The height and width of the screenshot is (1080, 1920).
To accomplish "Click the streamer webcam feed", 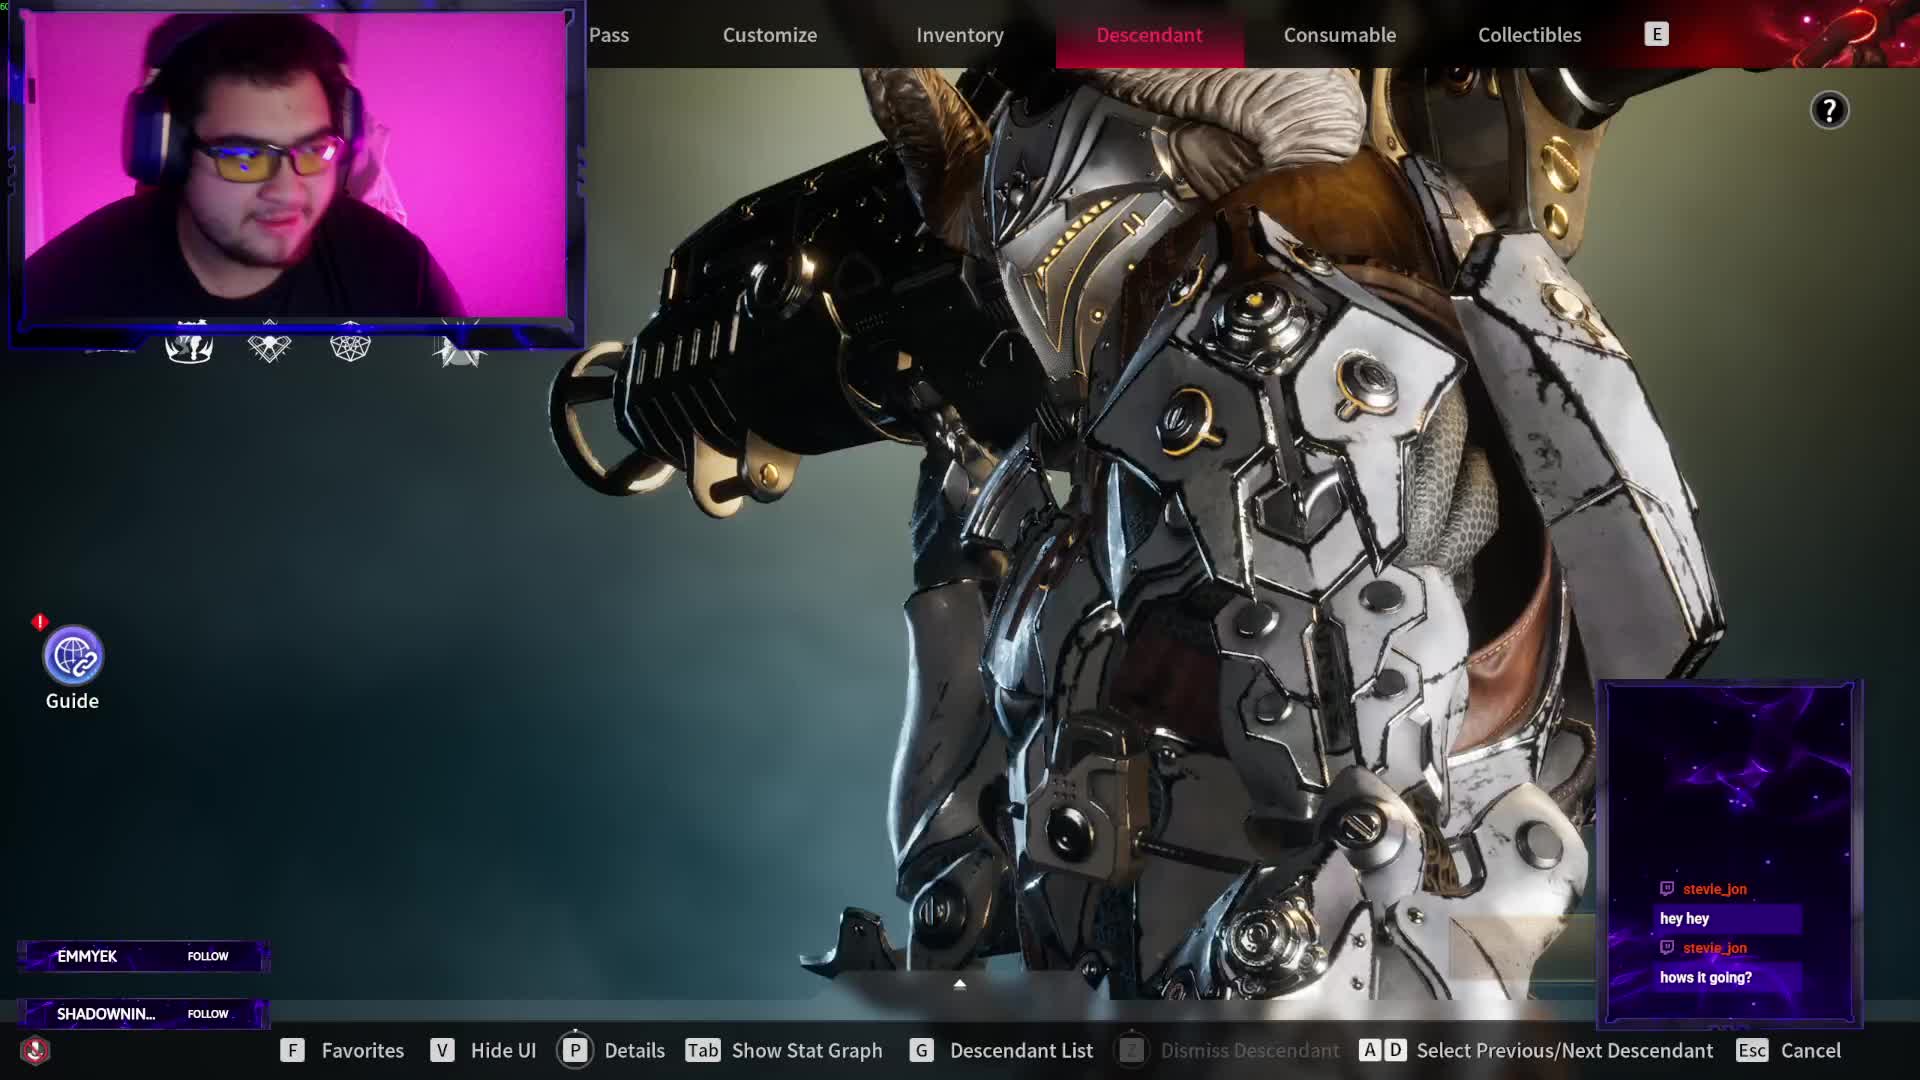I will click(x=295, y=165).
